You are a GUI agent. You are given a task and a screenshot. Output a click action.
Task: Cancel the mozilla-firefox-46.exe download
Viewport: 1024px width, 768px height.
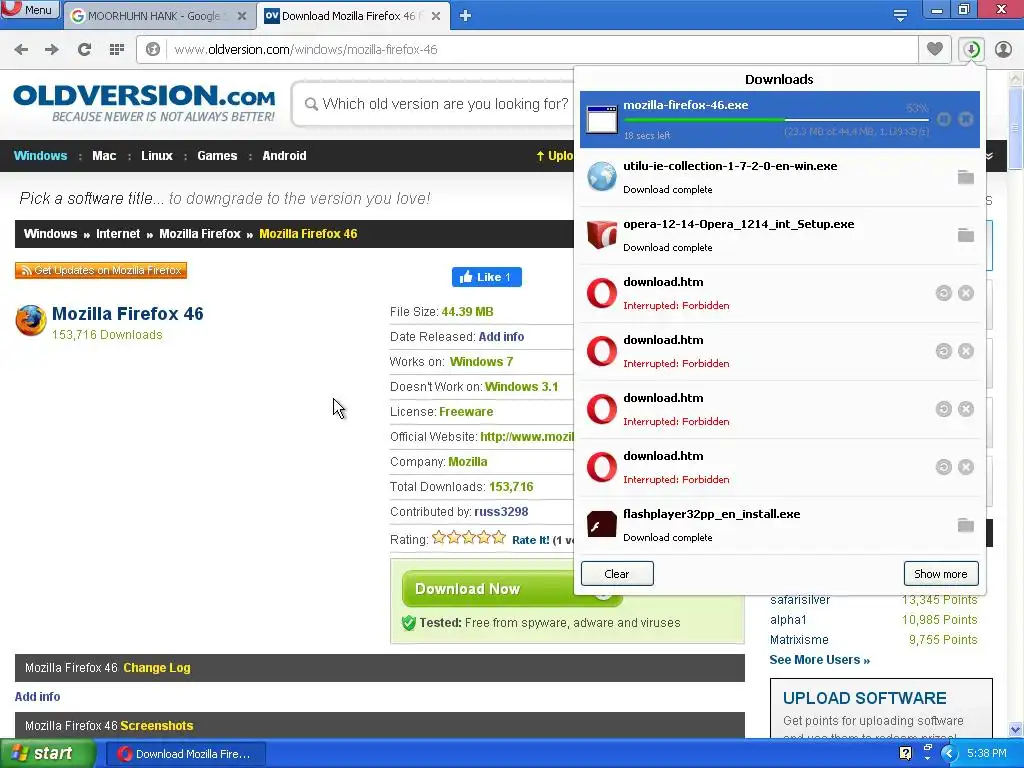click(x=966, y=119)
